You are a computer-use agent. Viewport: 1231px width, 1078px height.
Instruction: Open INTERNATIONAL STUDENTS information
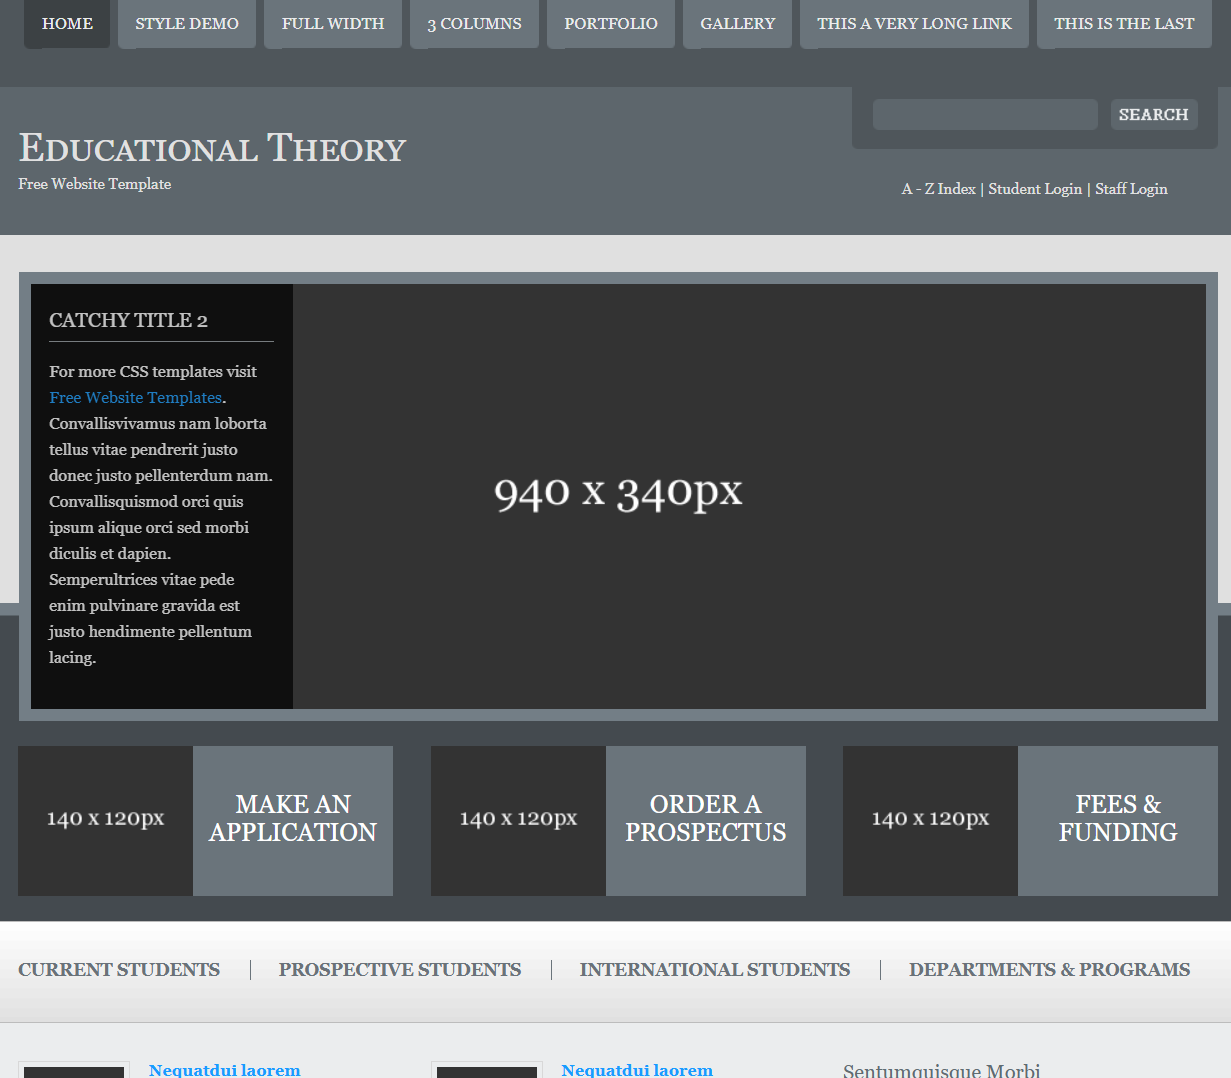[x=714, y=969]
